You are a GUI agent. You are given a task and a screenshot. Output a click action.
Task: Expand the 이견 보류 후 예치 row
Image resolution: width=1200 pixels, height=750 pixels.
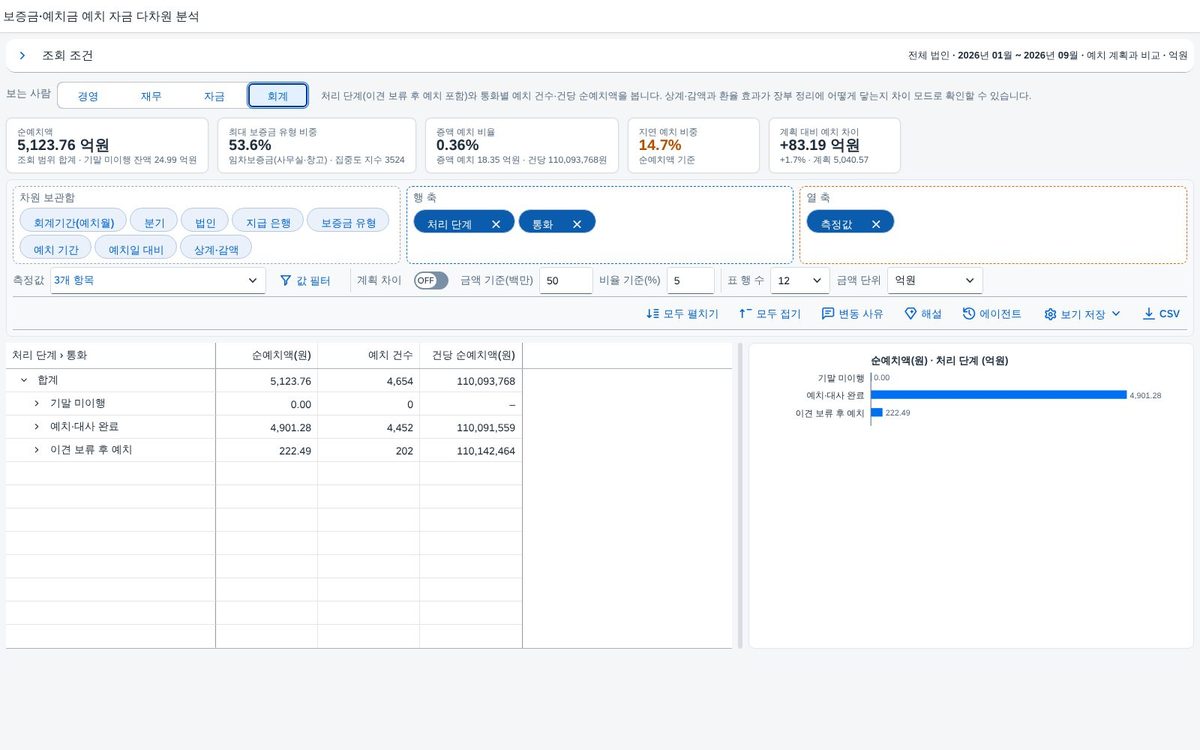(x=37, y=451)
